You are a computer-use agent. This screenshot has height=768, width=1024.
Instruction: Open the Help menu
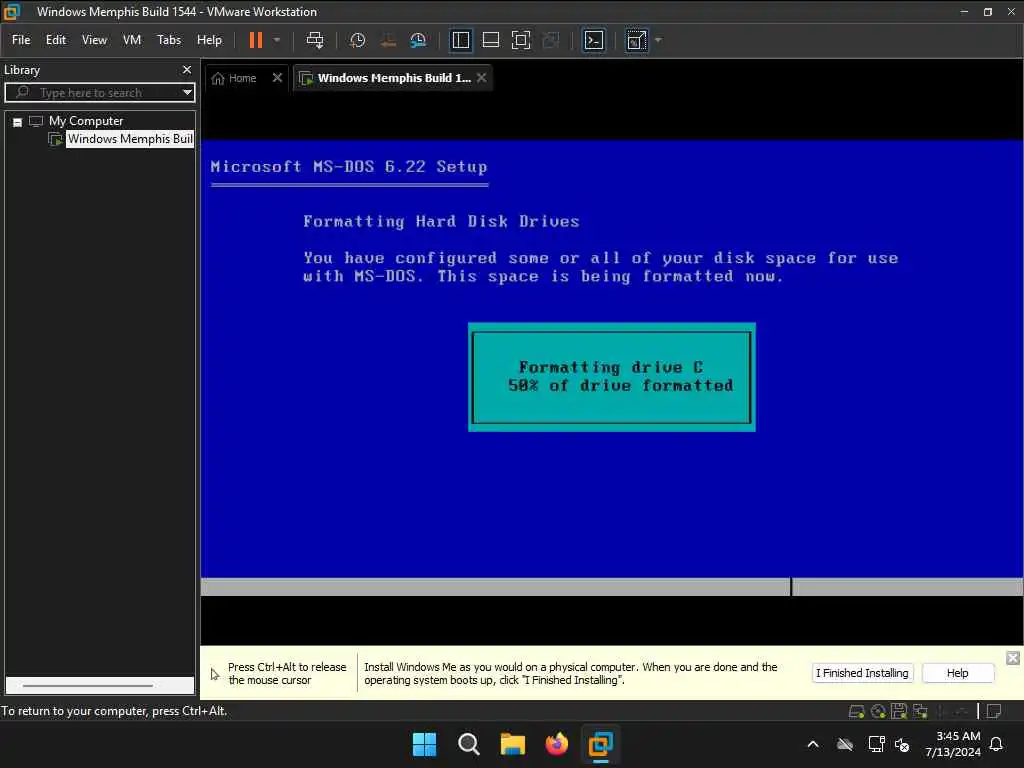pyautogui.click(x=209, y=40)
